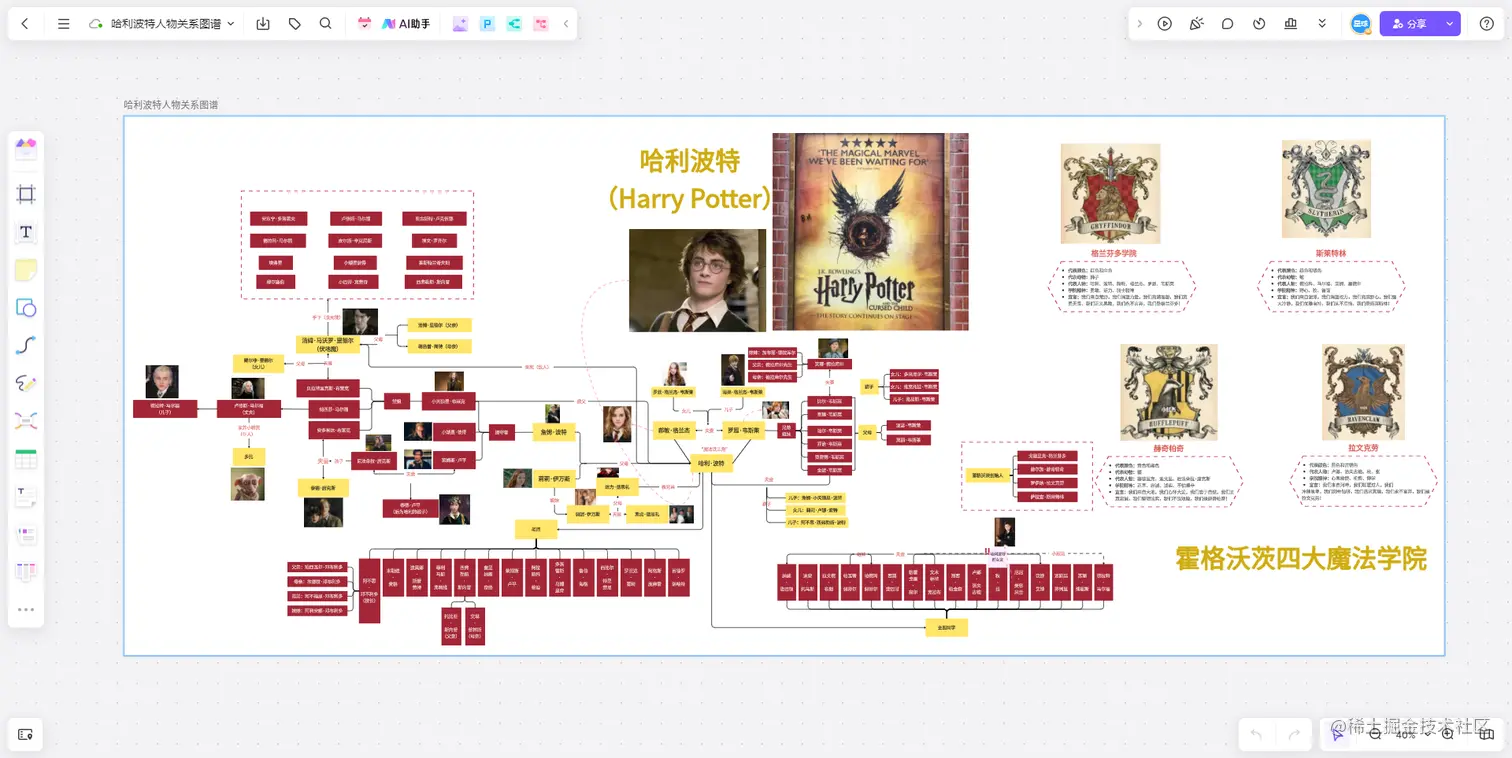Open the voting bar chart icon
This screenshot has width=1512, height=758.
(x=1291, y=24)
